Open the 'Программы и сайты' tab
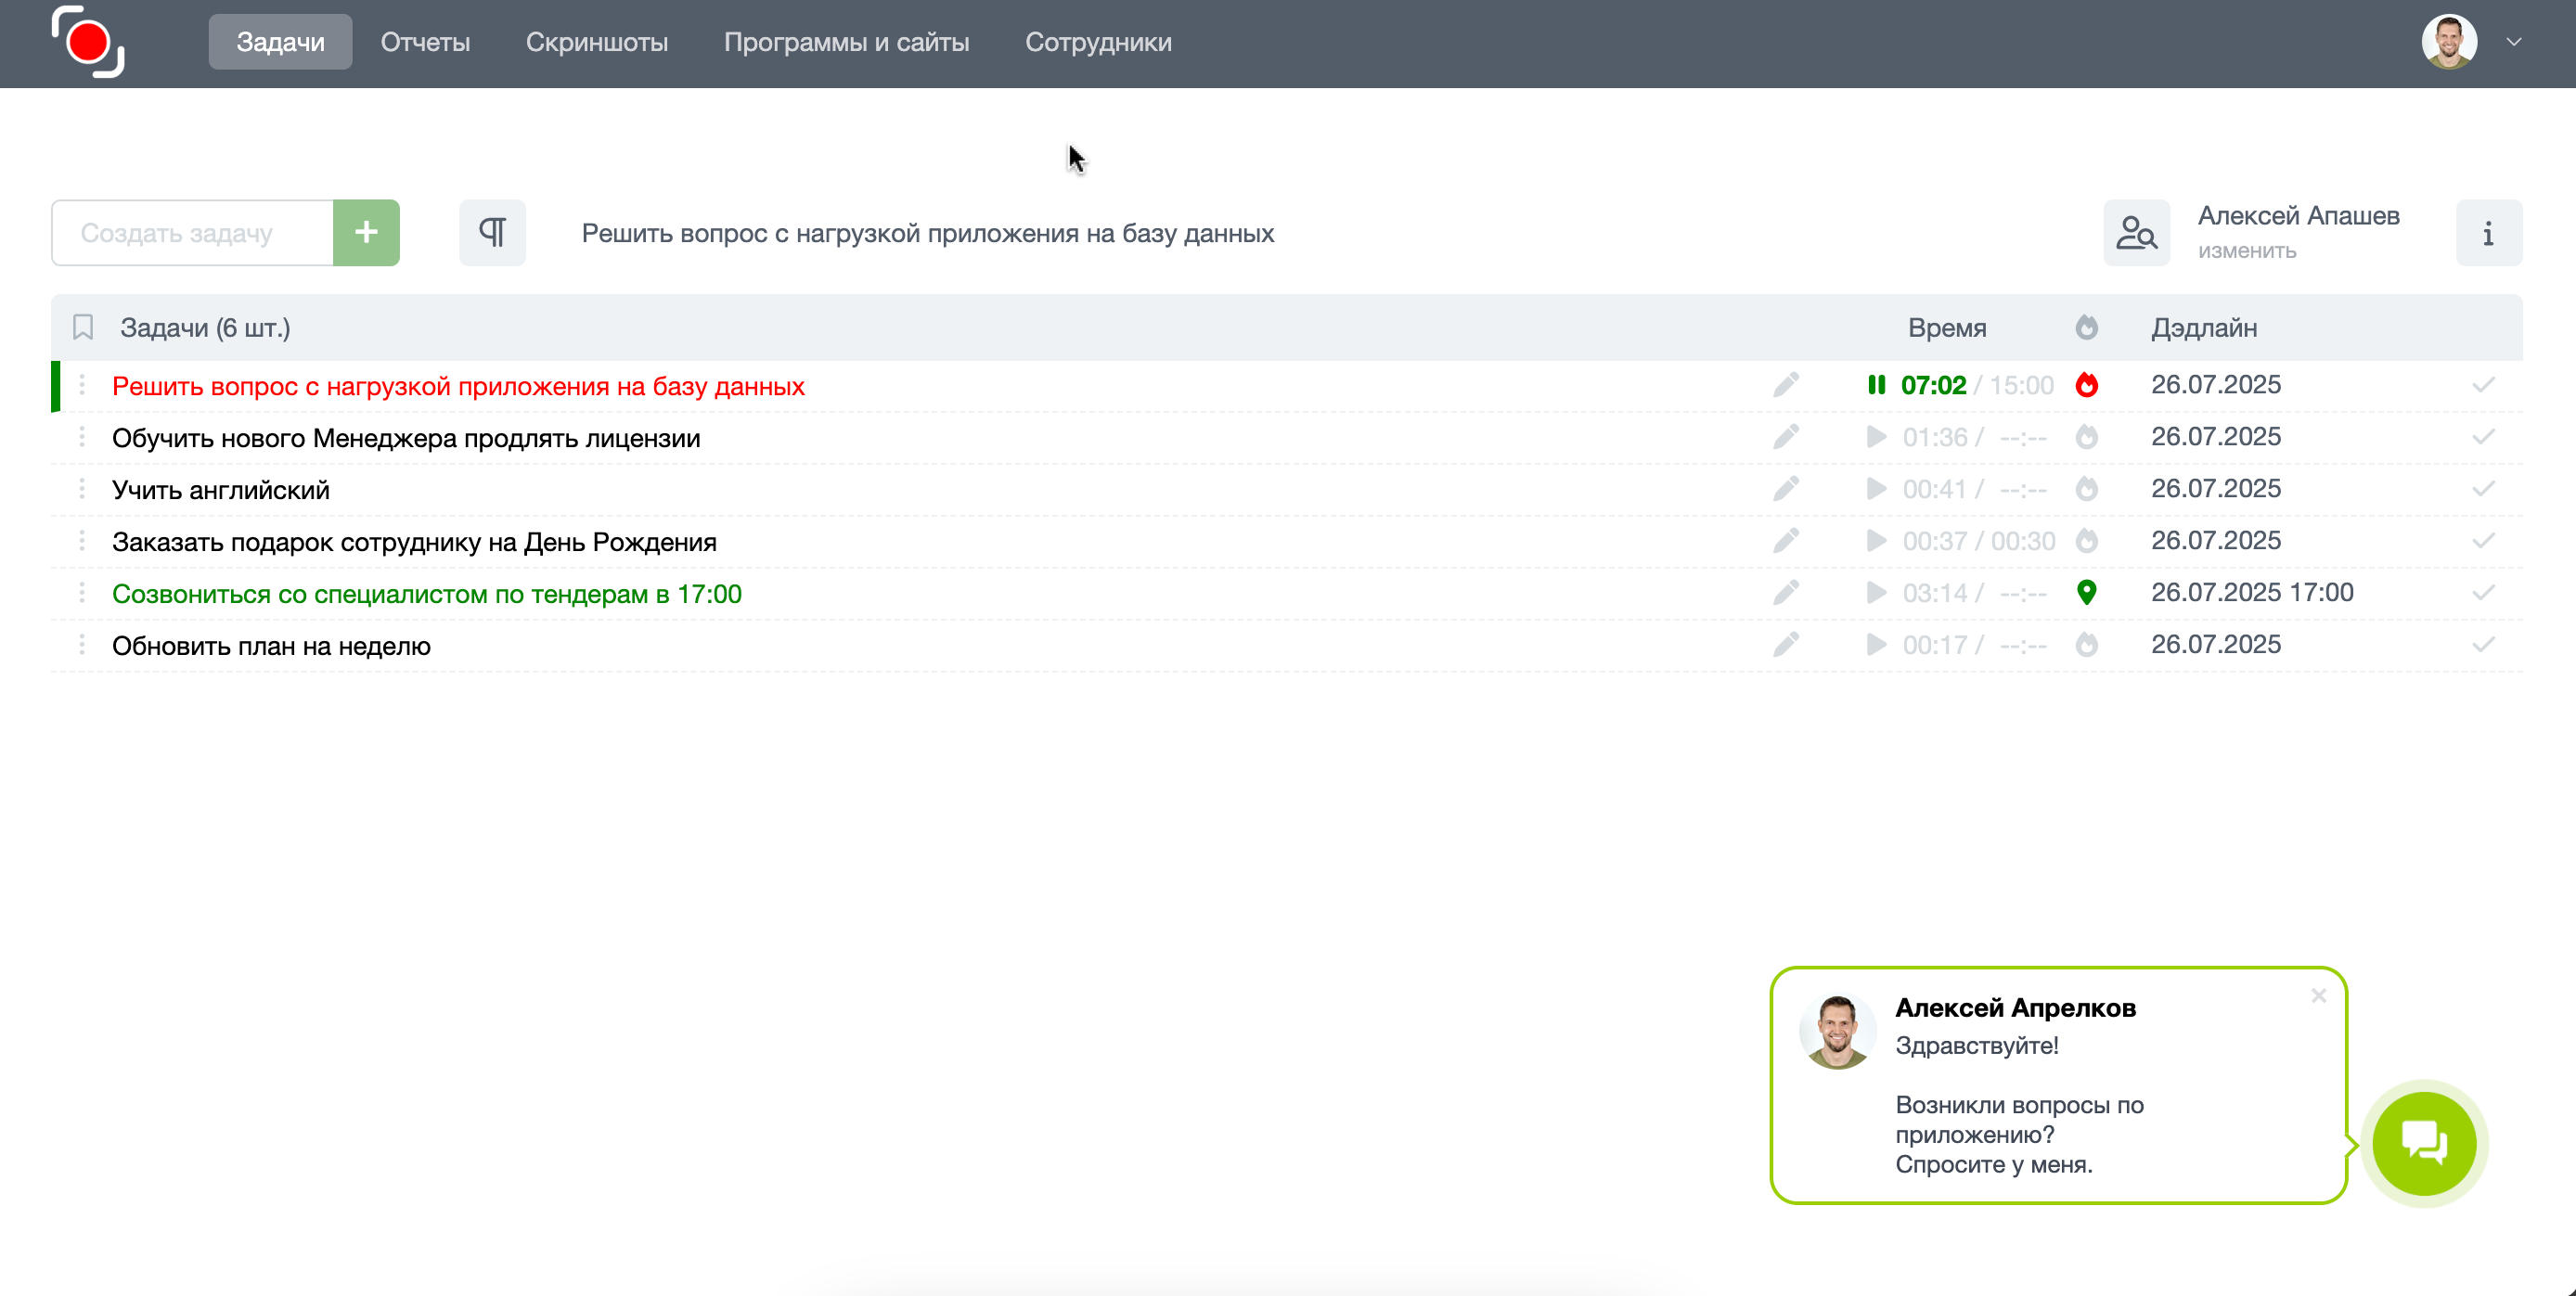Screen dimensions: 2576x1296 [x=846, y=42]
